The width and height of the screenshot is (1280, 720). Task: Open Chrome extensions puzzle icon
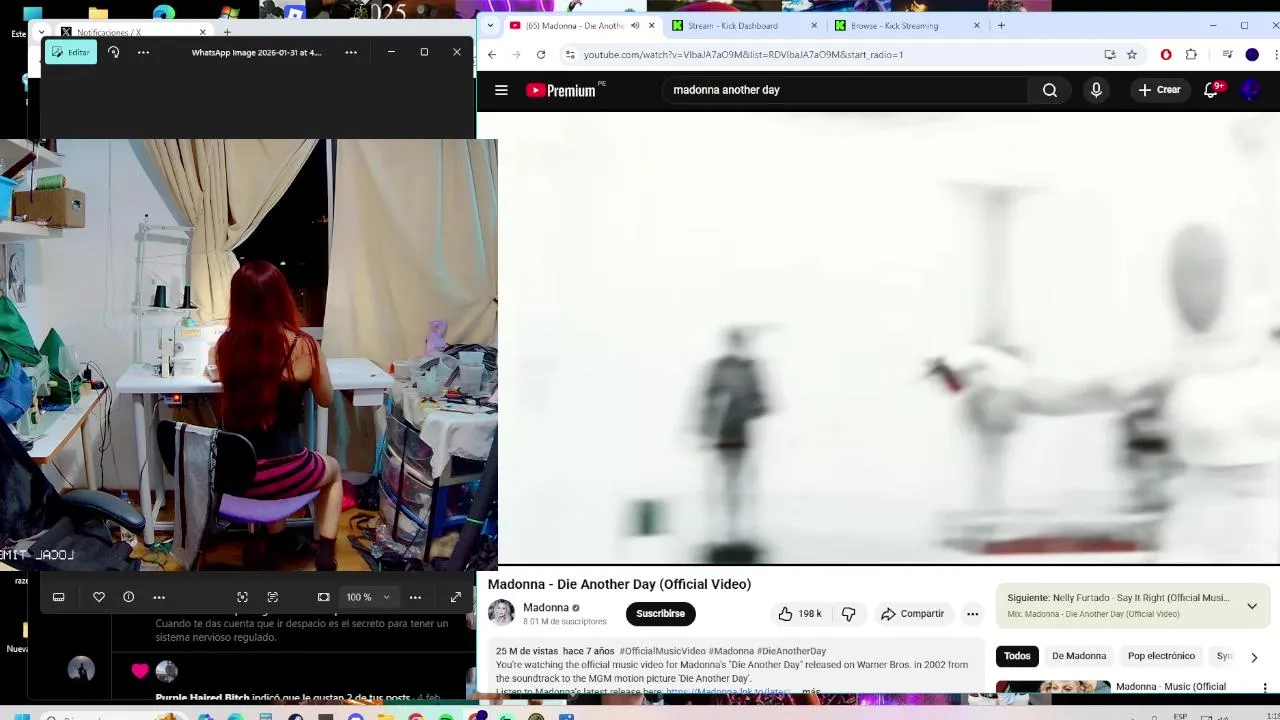[x=1191, y=55]
